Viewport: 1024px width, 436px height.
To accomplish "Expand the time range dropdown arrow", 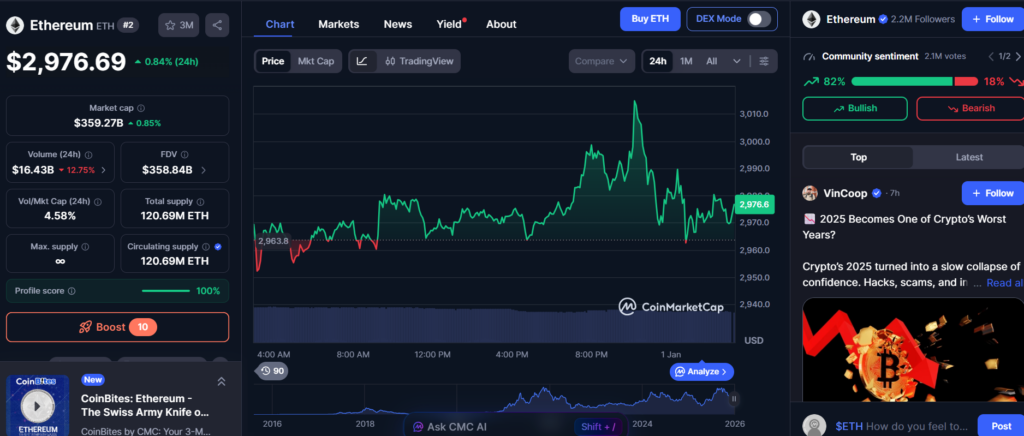I will 737,61.
